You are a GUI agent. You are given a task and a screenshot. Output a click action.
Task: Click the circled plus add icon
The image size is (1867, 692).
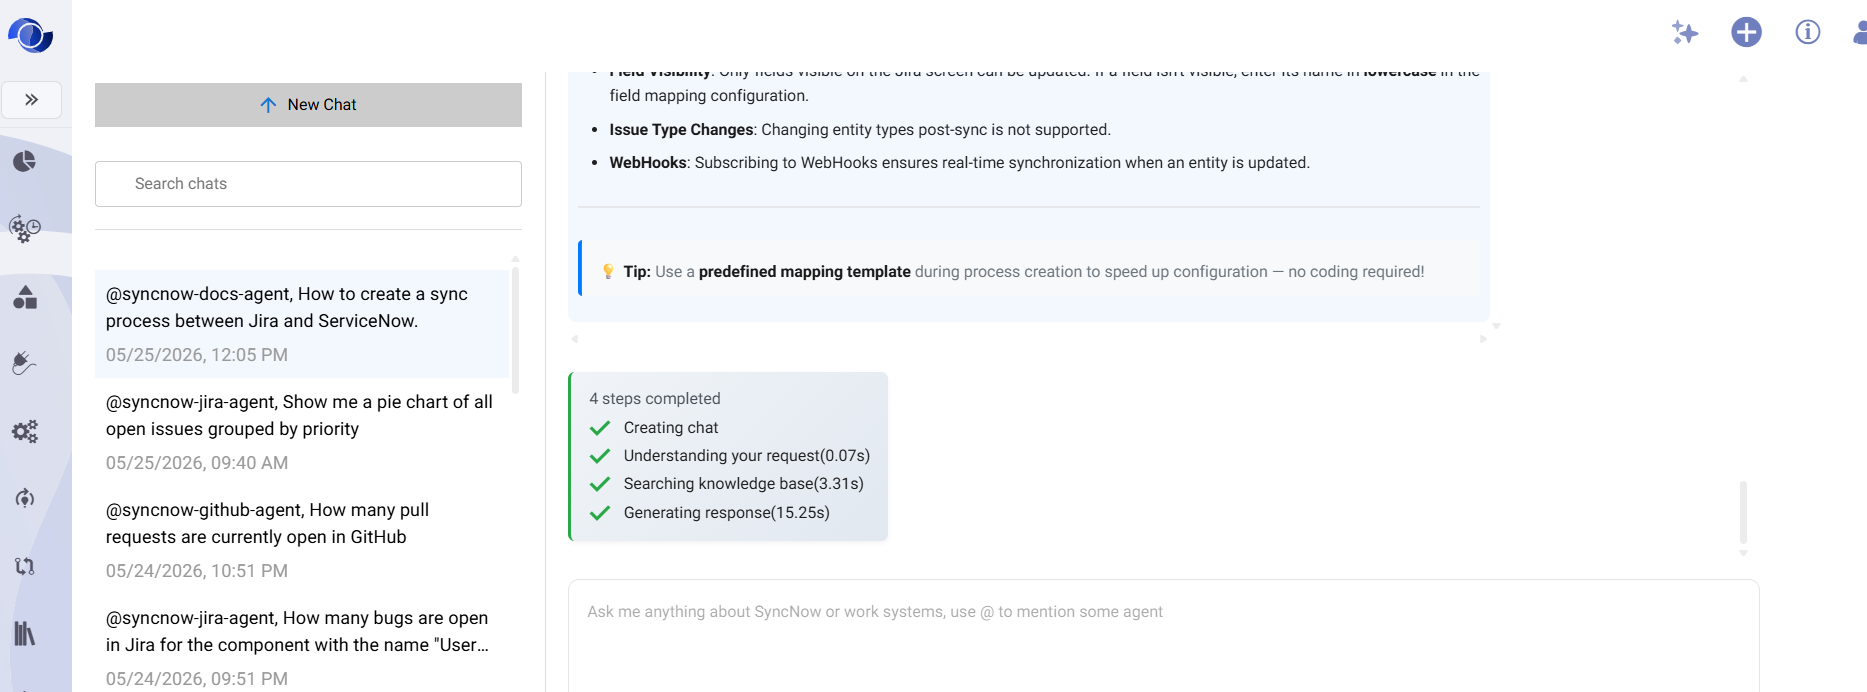[x=1746, y=32]
